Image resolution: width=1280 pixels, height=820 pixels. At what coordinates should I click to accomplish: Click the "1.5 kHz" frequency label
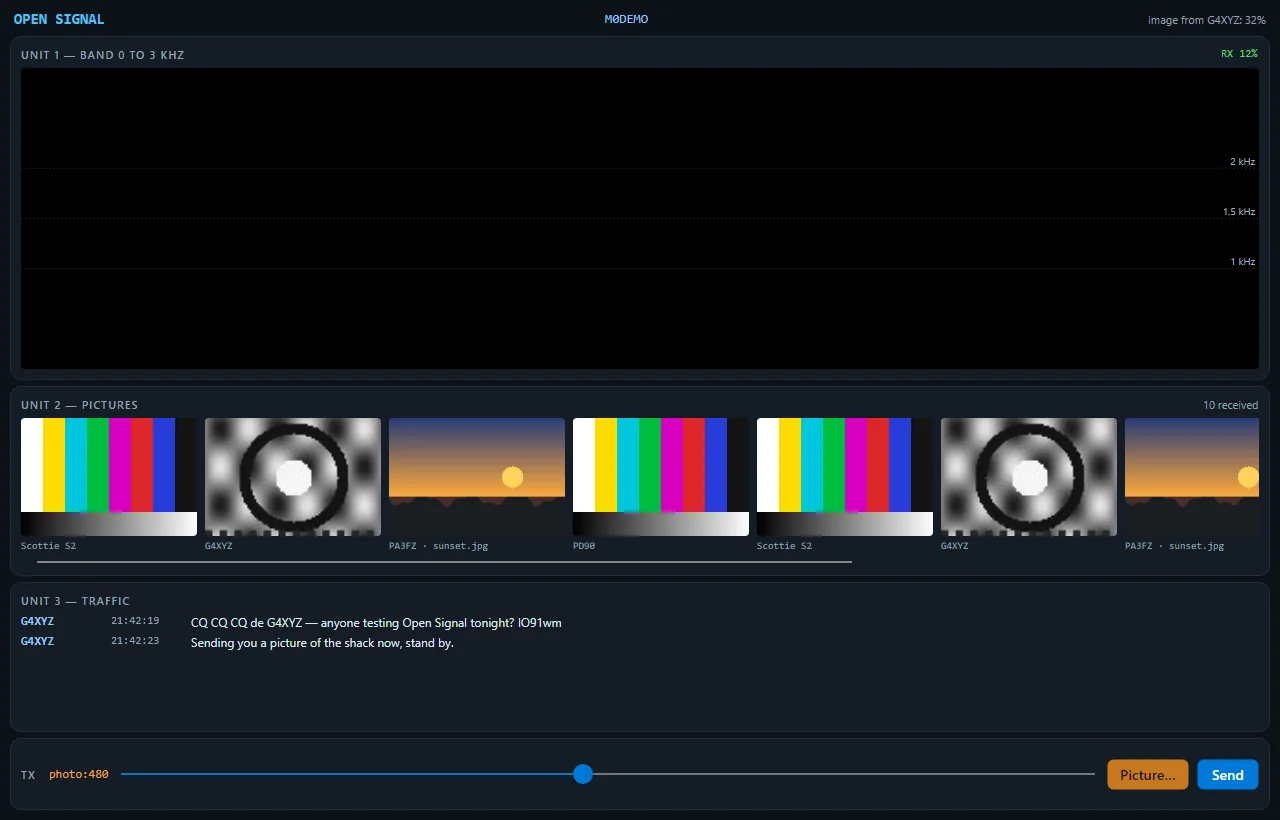[x=1239, y=211]
